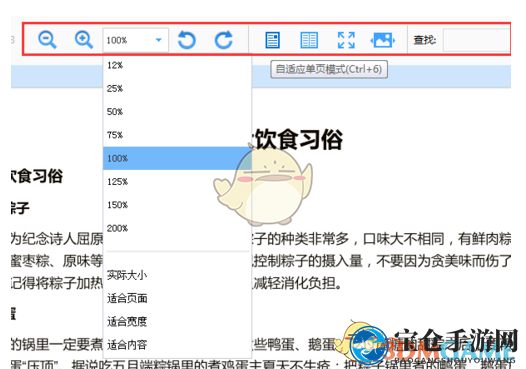
Task: Choose 50% from zoom list
Action: coord(177,112)
